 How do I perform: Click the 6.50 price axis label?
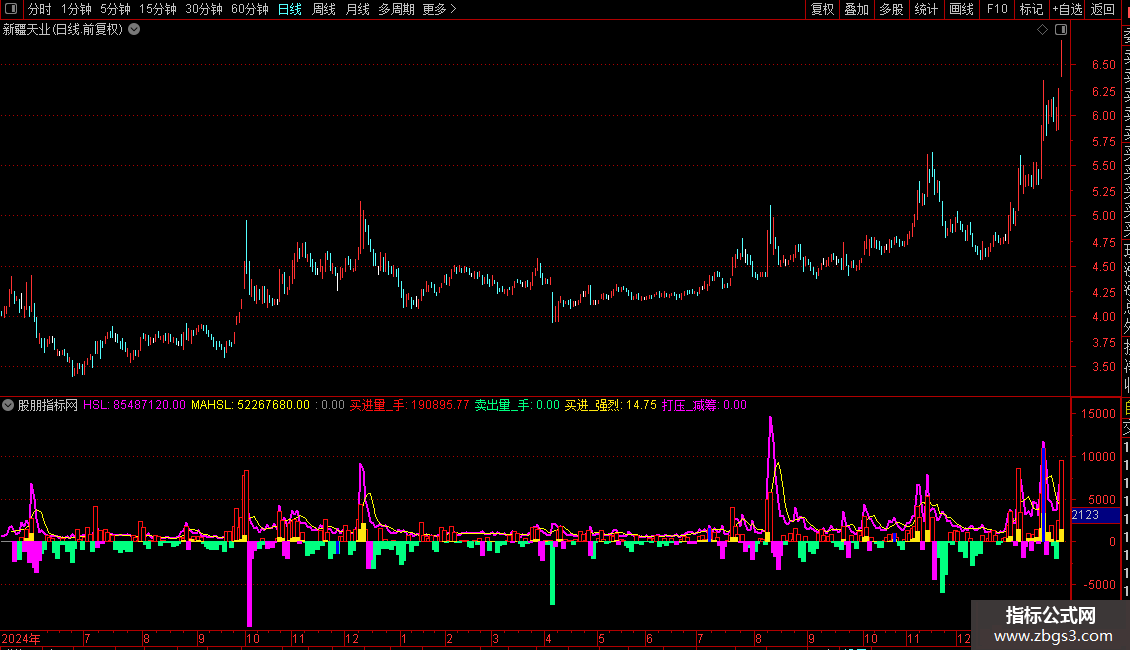pos(1103,65)
